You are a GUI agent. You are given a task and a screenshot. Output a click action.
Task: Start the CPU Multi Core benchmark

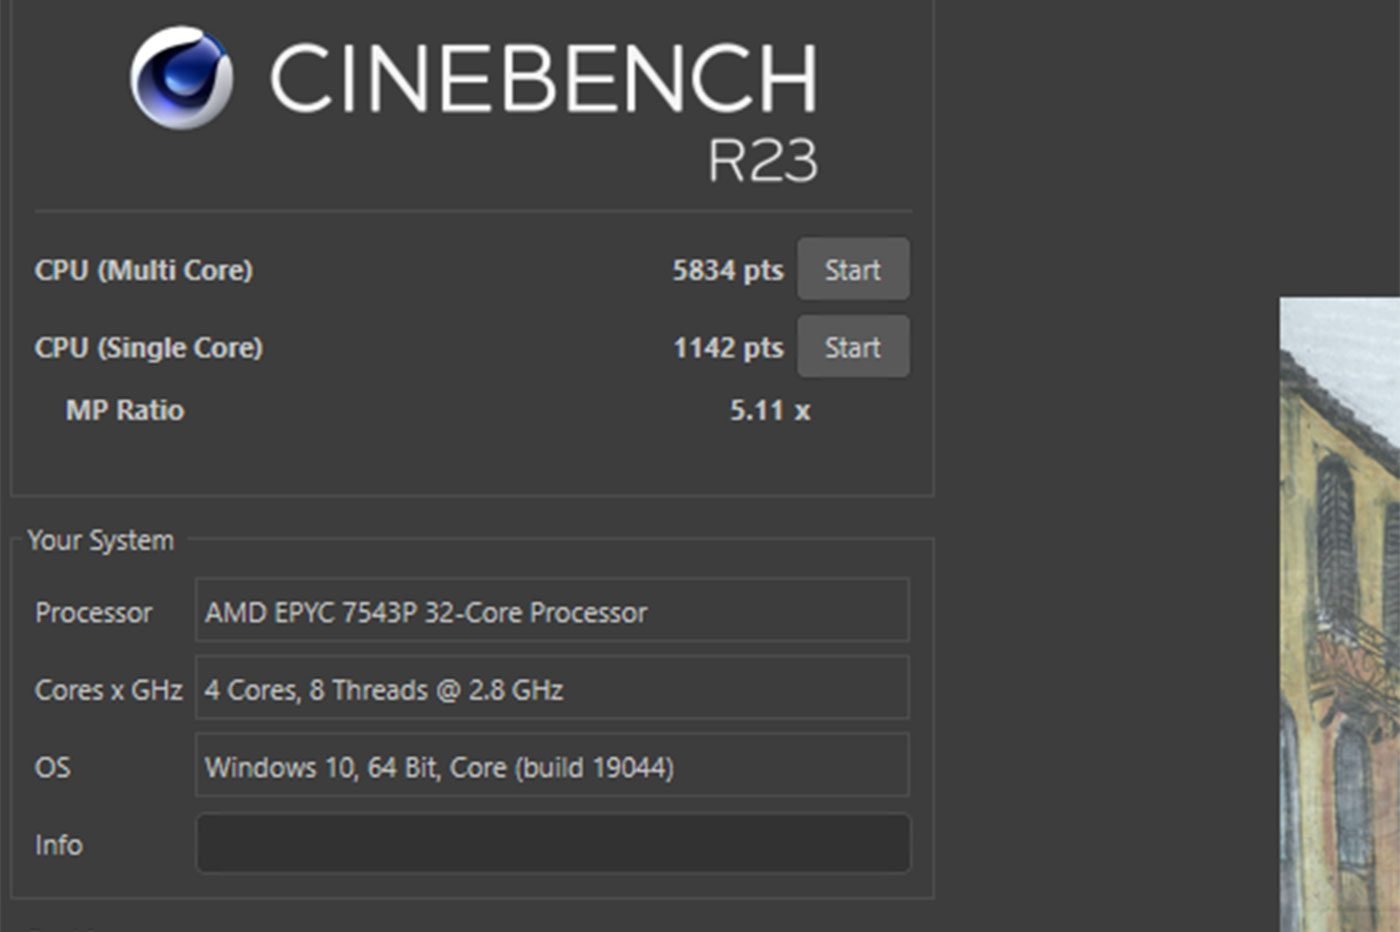[853, 269]
